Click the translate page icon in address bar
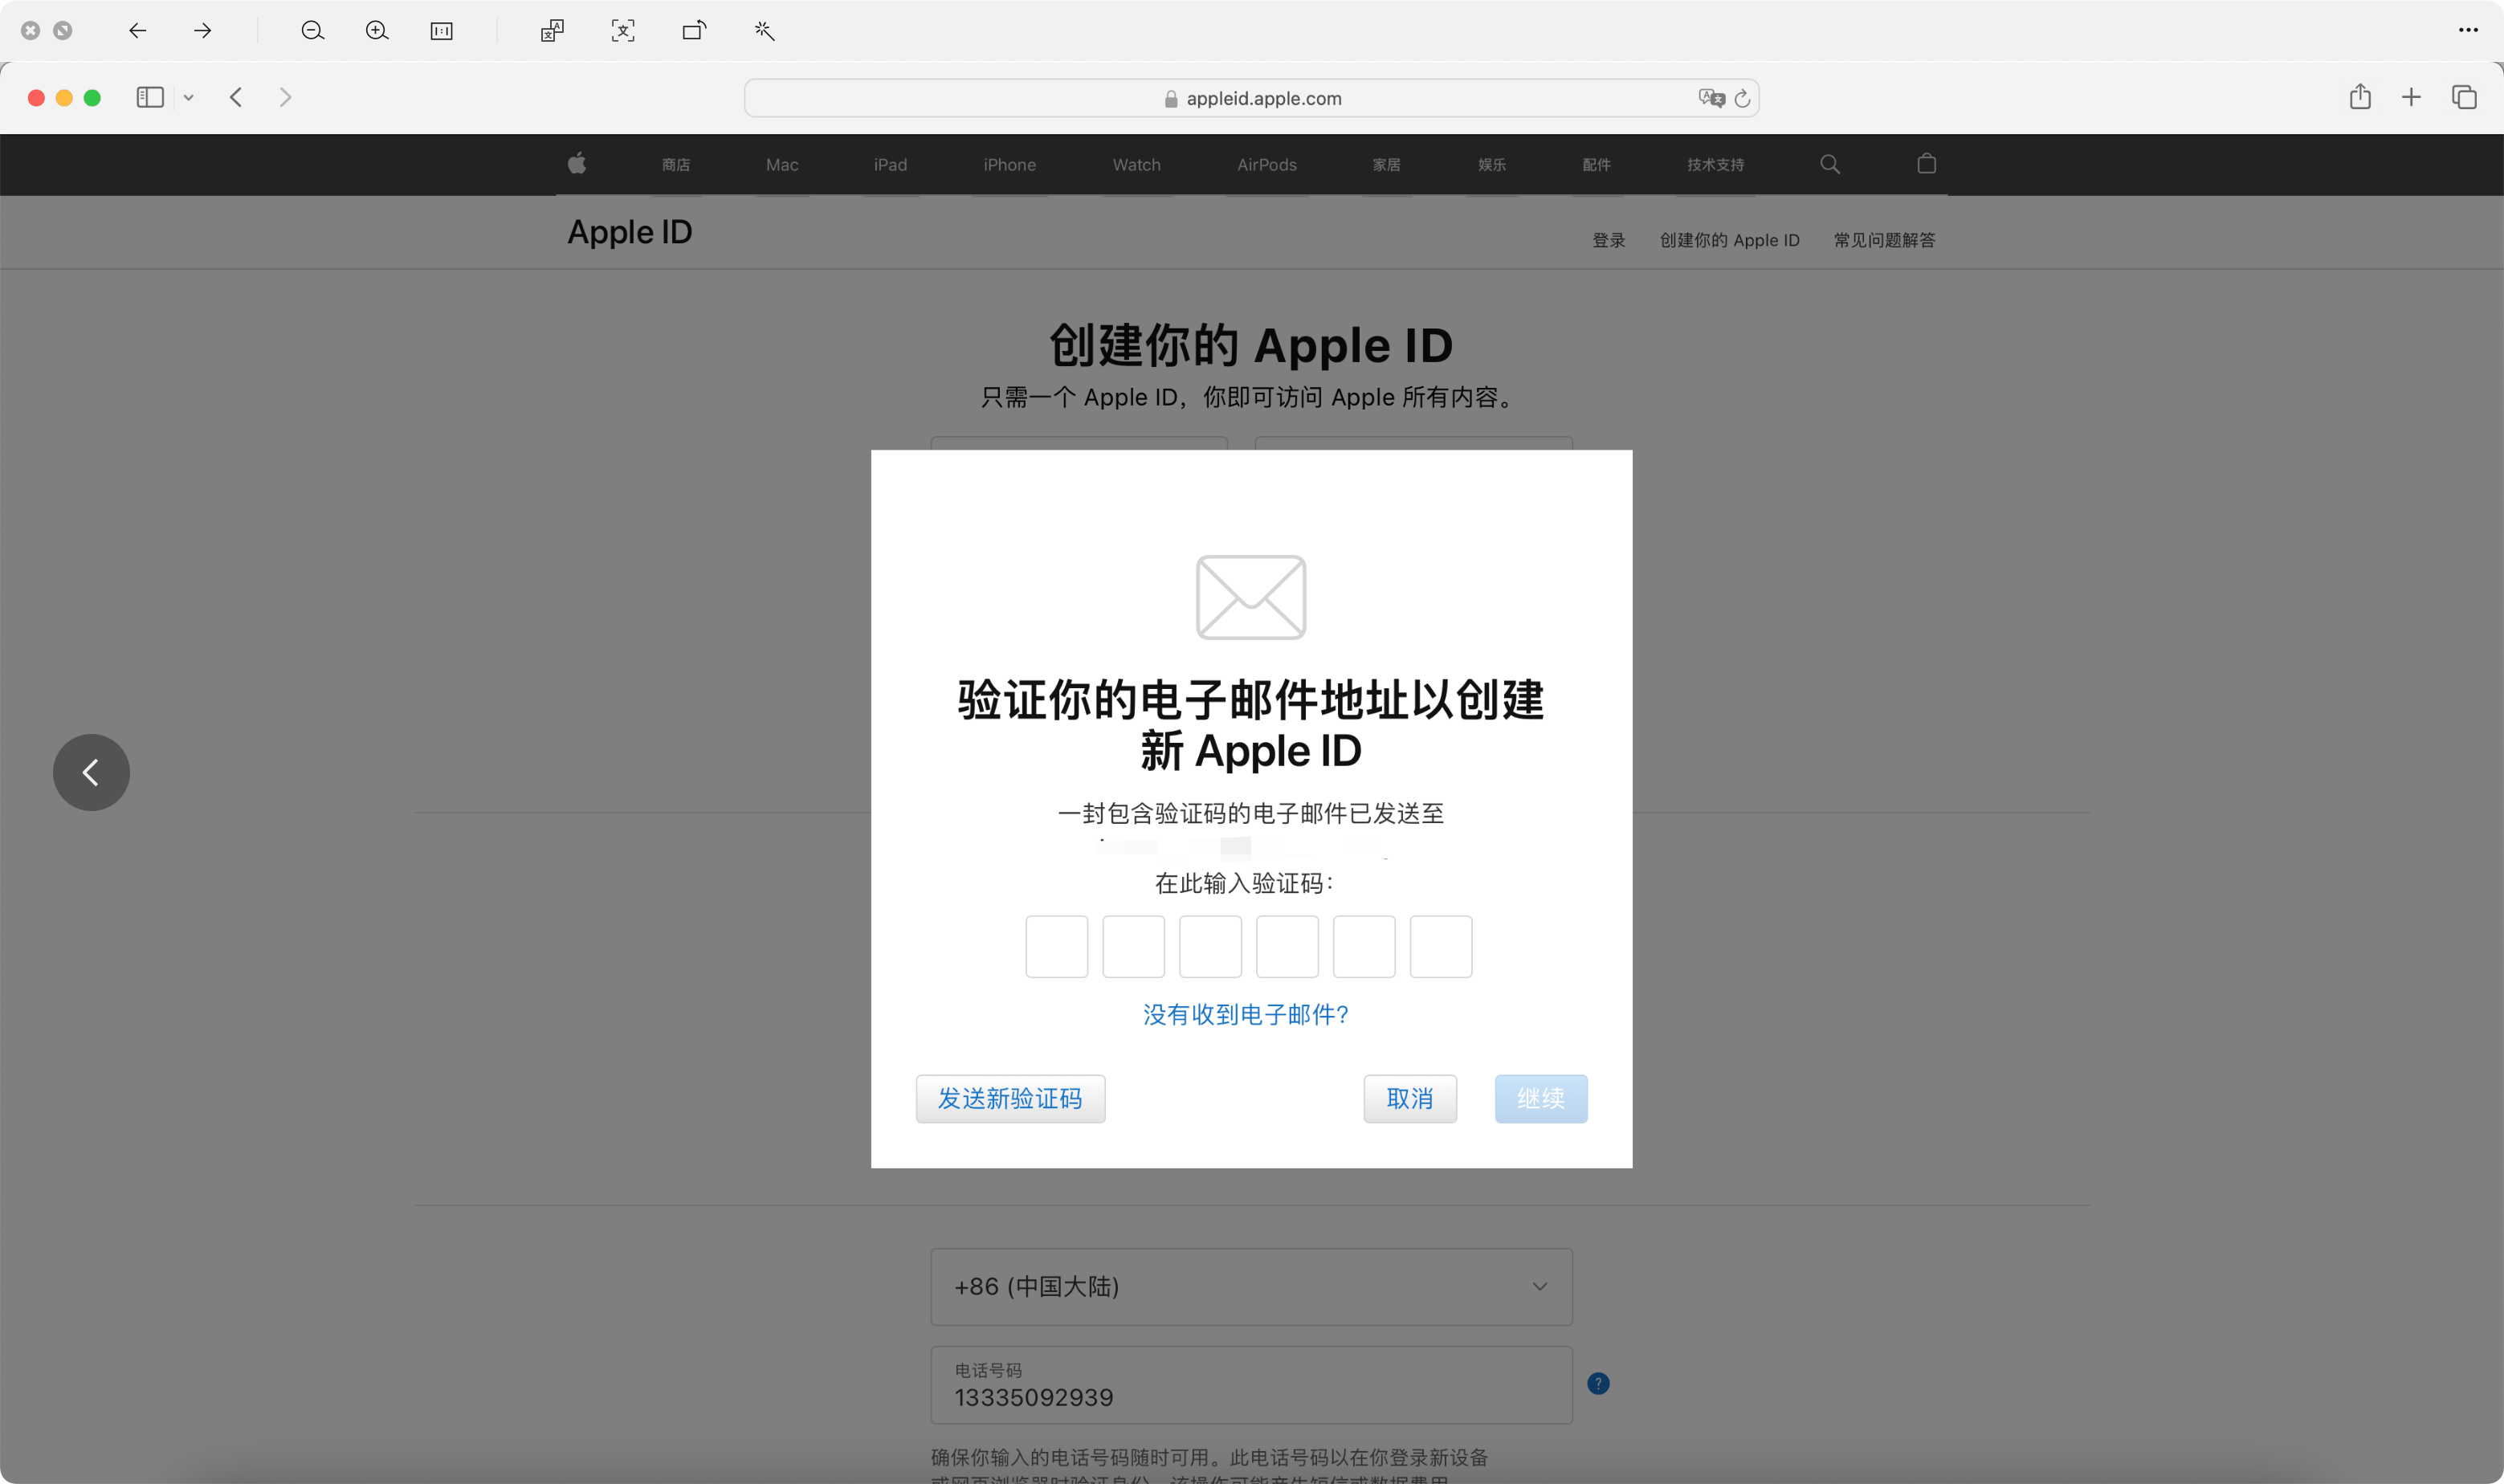This screenshot has height=1484, width=2504. pyautogui.click(x=1710, y=98)
